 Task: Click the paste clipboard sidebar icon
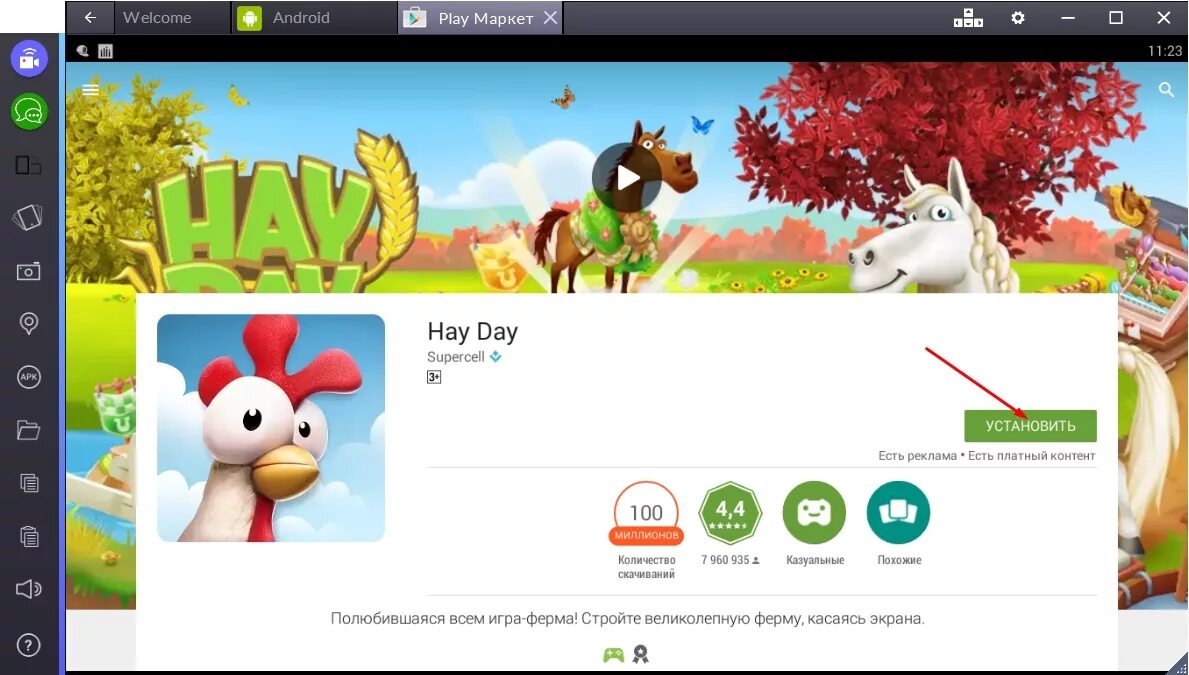coord(29,536)
